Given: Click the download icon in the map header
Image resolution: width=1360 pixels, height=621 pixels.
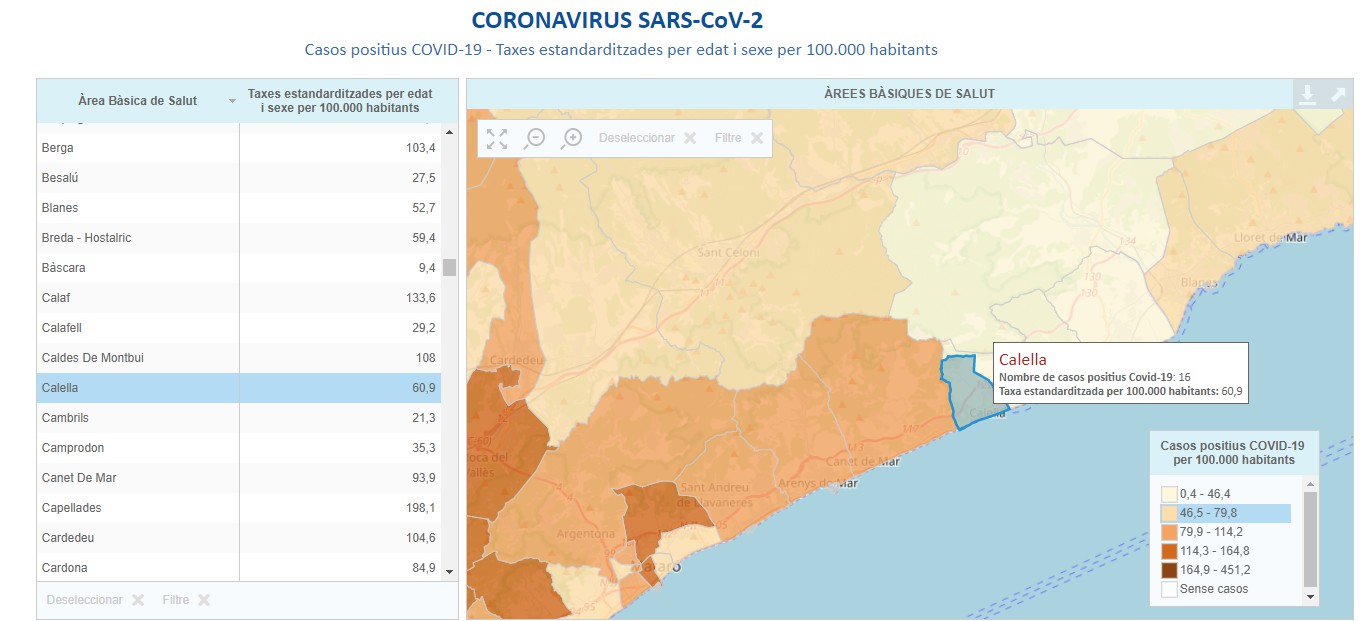Looking at the screenshot, I should pos(1306,95).
